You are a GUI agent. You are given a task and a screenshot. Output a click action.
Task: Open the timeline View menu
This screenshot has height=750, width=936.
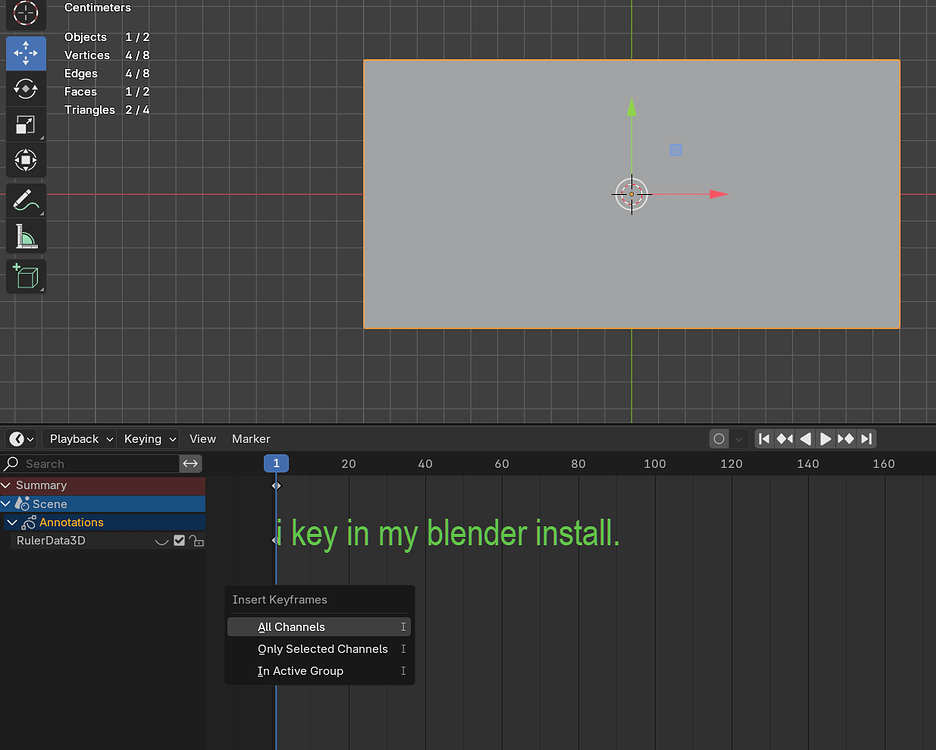tap(202, 439)
